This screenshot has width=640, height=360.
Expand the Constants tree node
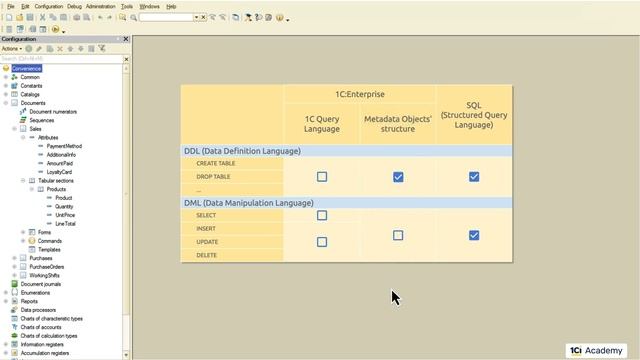tap(6, 86)
